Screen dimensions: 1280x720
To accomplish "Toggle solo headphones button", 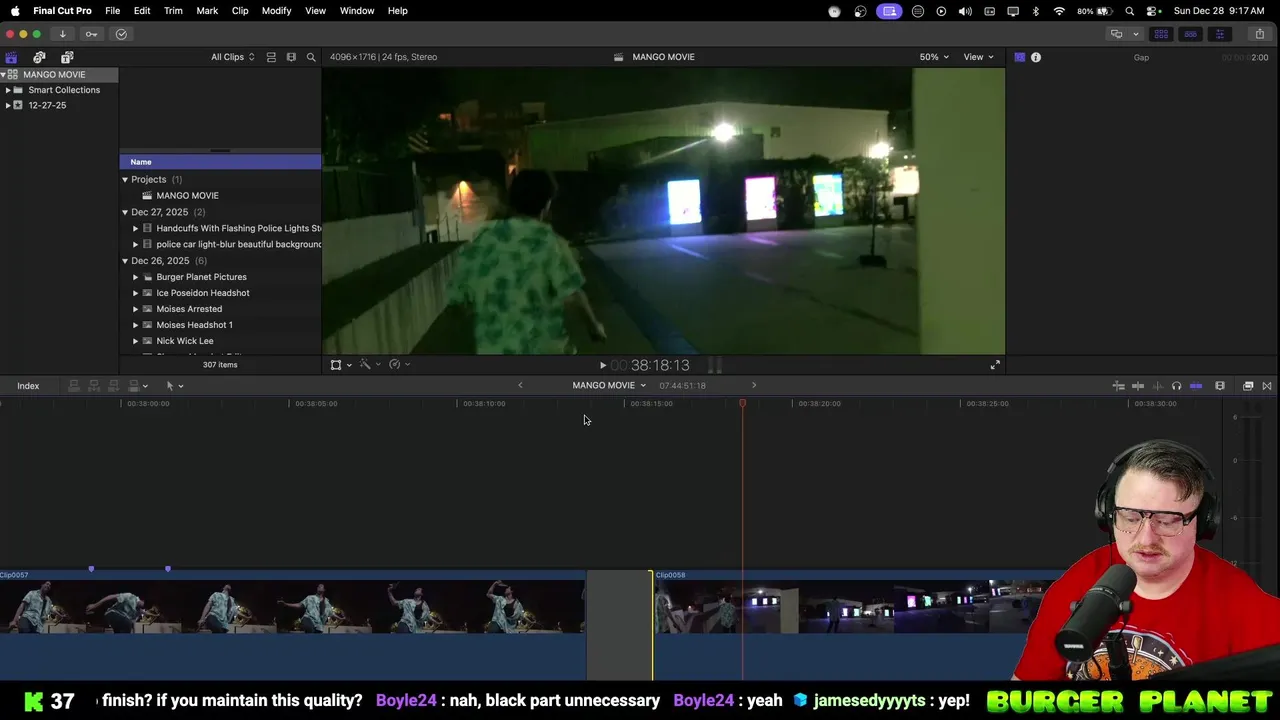I will (x=1176, y=386).
